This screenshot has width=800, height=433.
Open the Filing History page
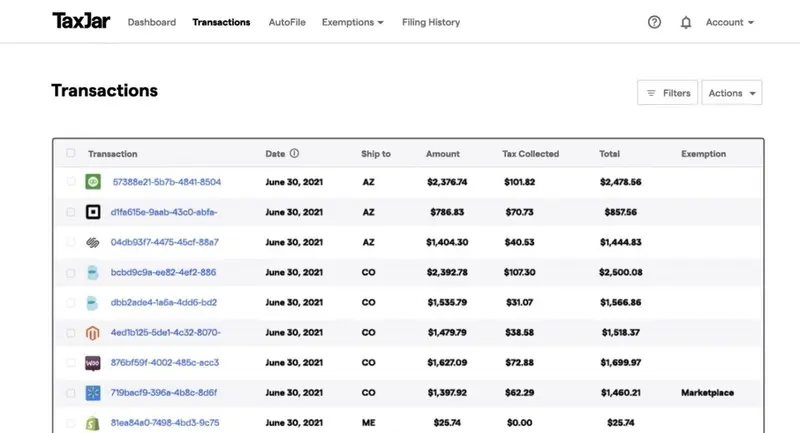[431, 22]
